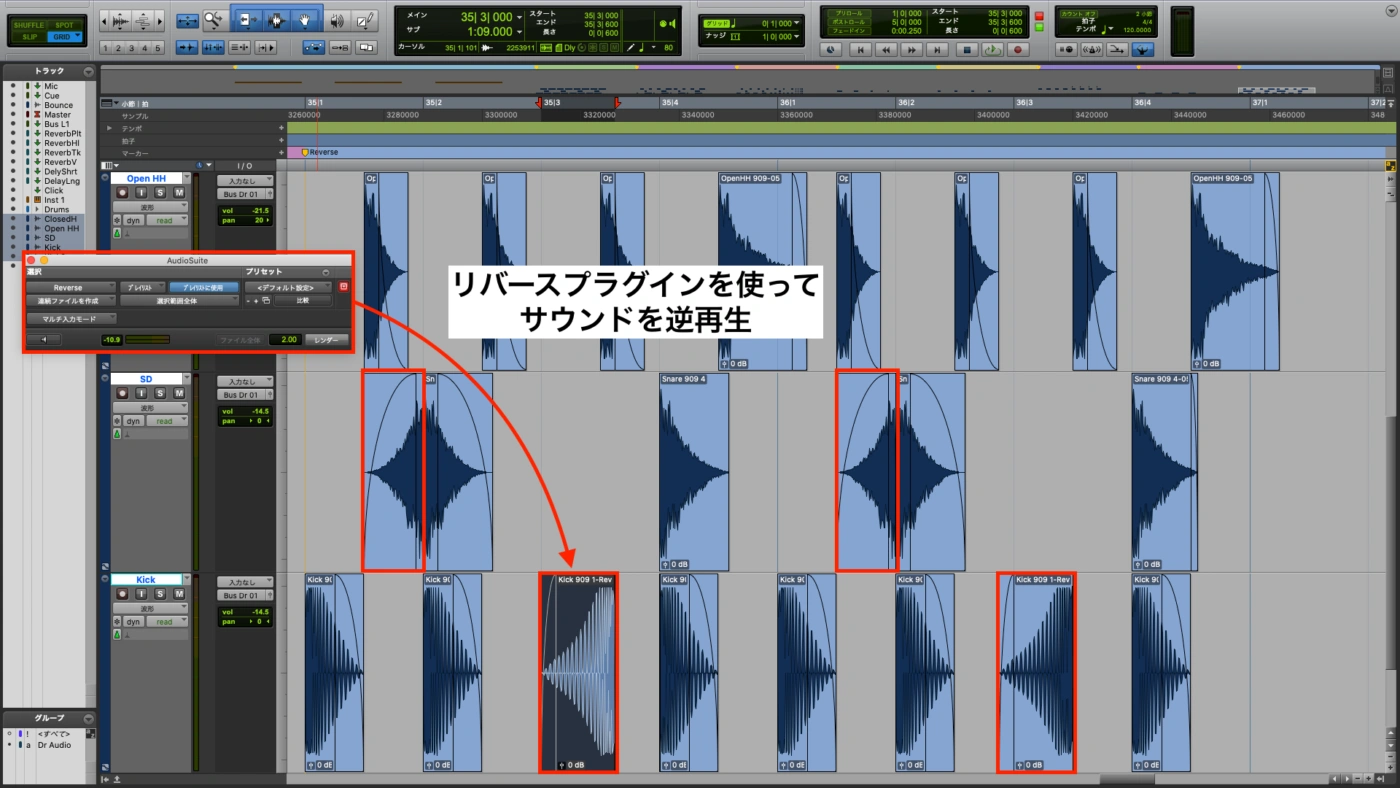Select the Scrubber speaker tool
The image size is (1400, 788).
[x=337, y=20]
